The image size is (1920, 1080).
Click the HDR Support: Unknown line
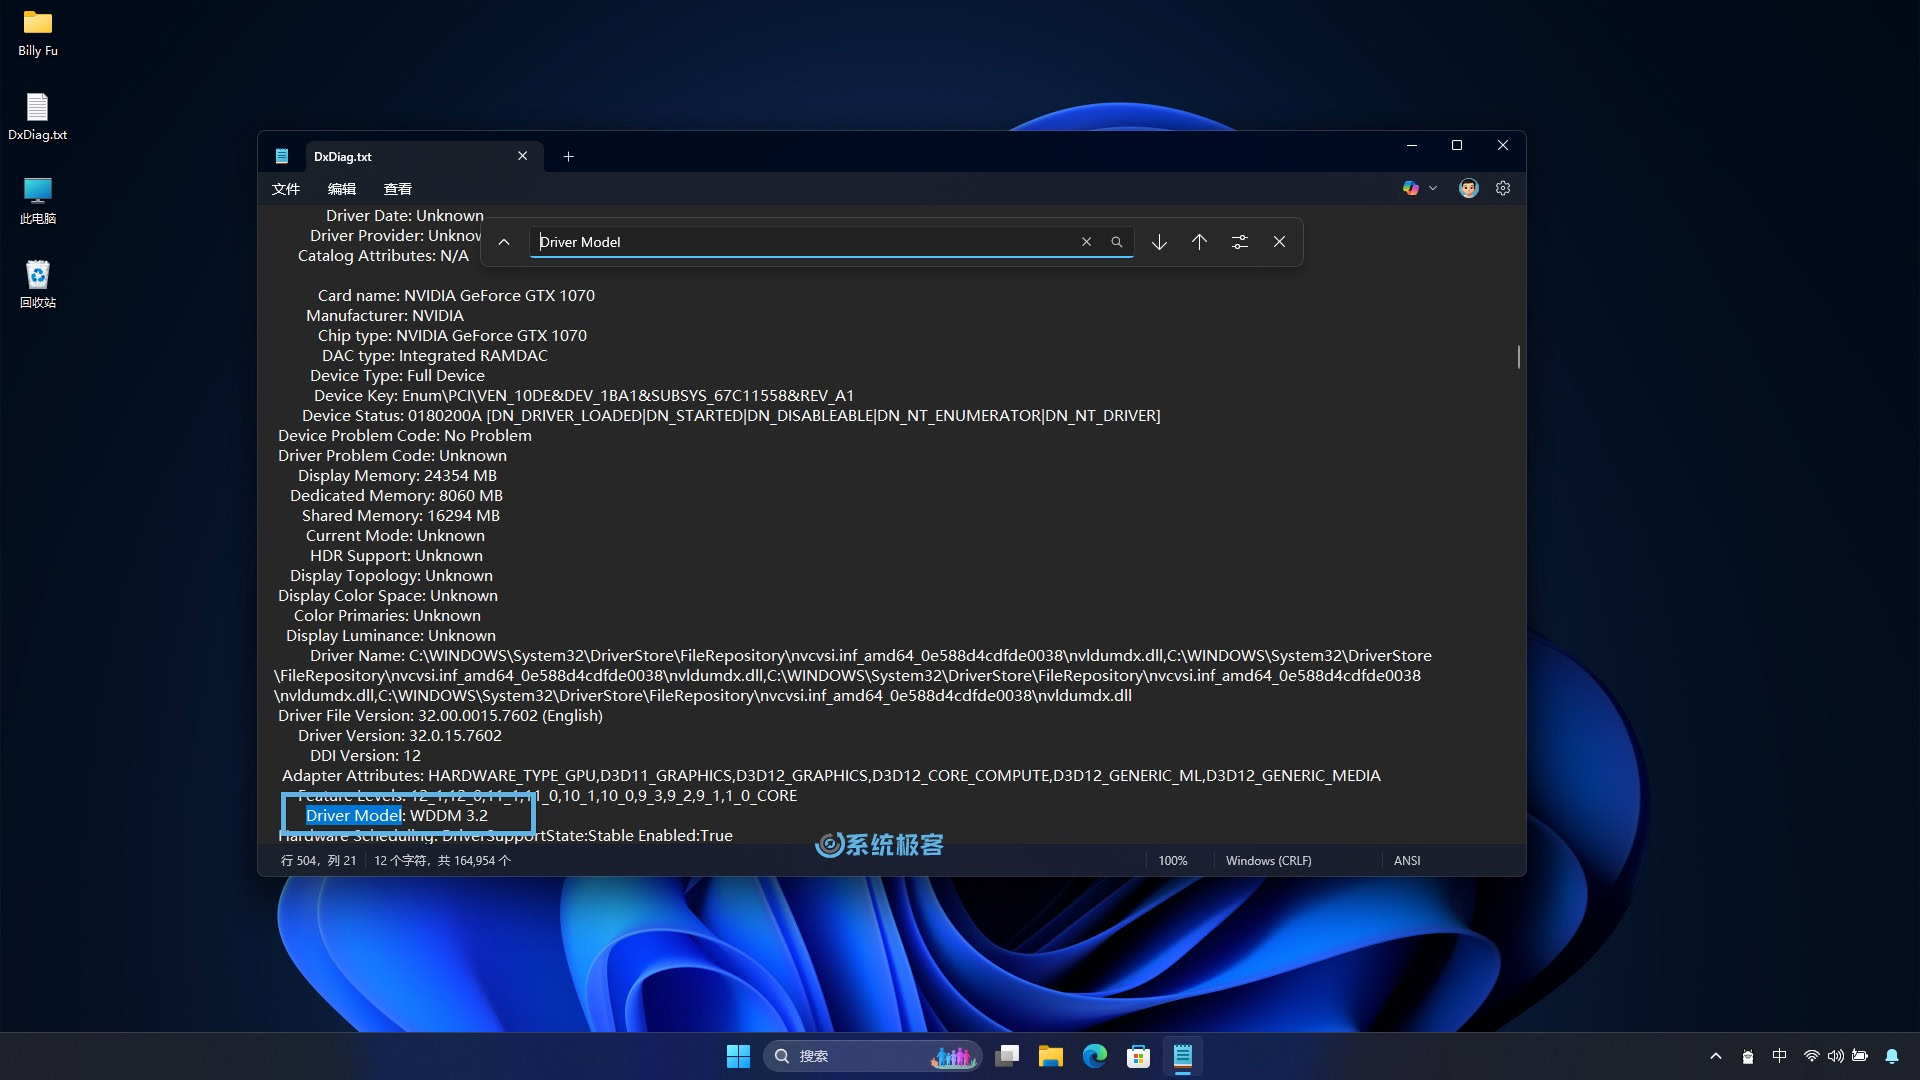tap(396, 556)
